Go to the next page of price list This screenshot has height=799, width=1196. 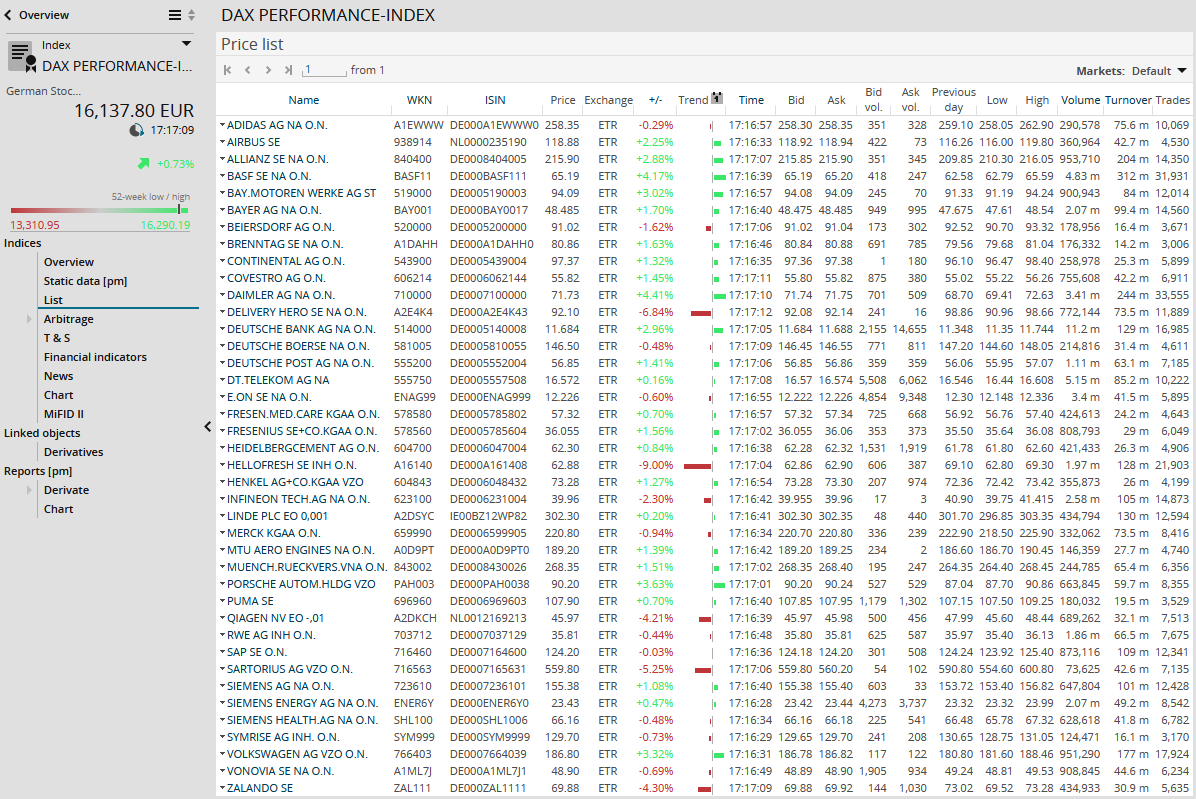click(268, 70)
